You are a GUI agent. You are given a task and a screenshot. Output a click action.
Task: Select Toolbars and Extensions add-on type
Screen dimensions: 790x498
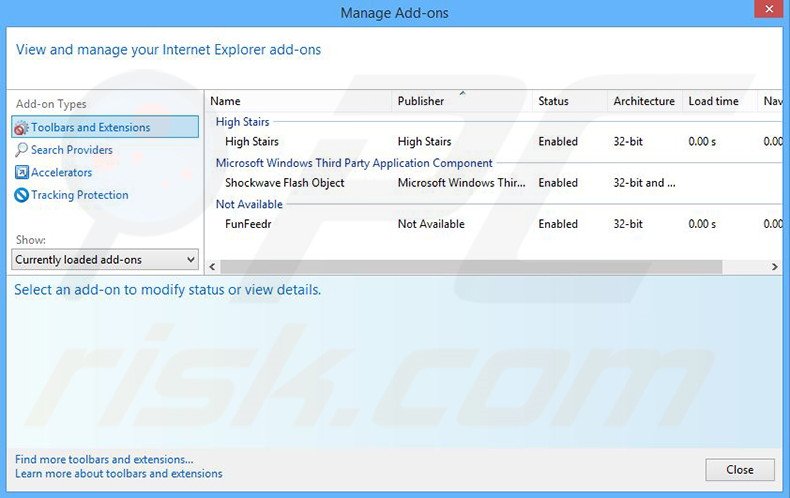[x=105, y=127]
